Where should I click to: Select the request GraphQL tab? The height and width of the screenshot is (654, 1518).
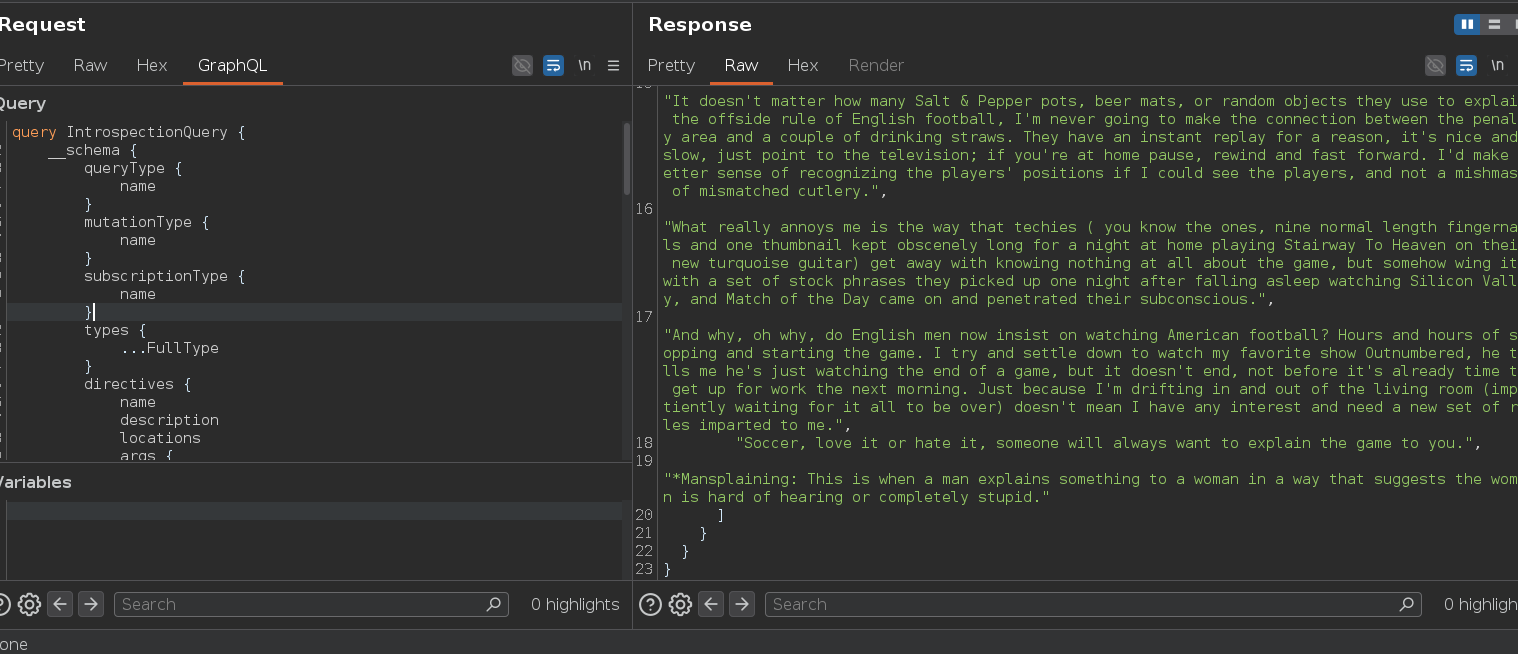tap(232, 65)
